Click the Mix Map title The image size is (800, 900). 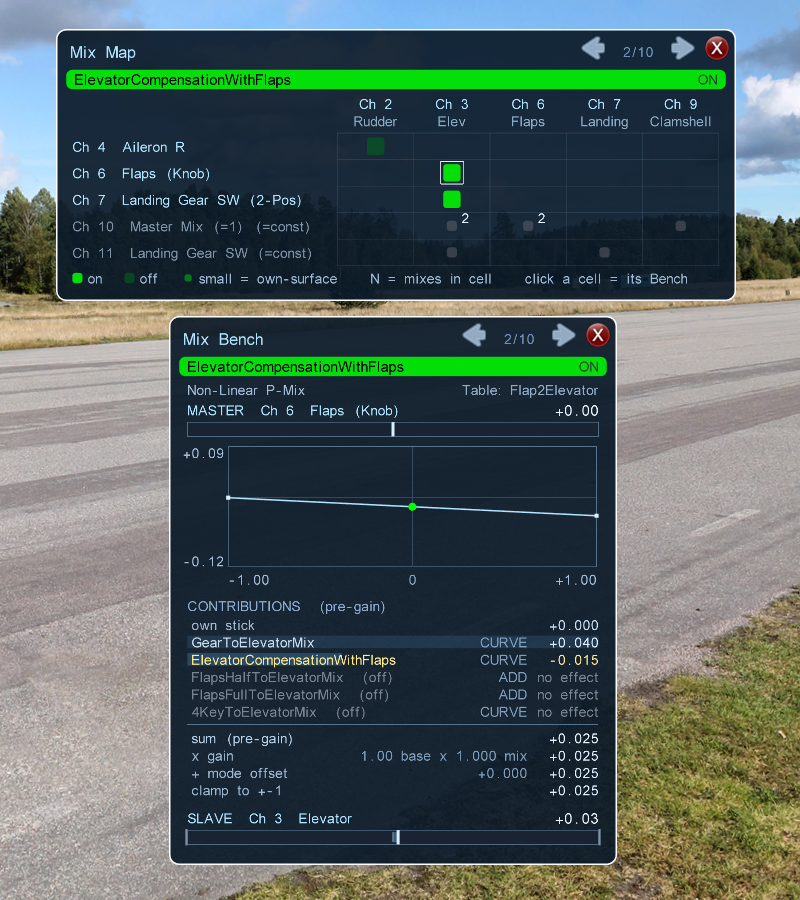point(103,53)
